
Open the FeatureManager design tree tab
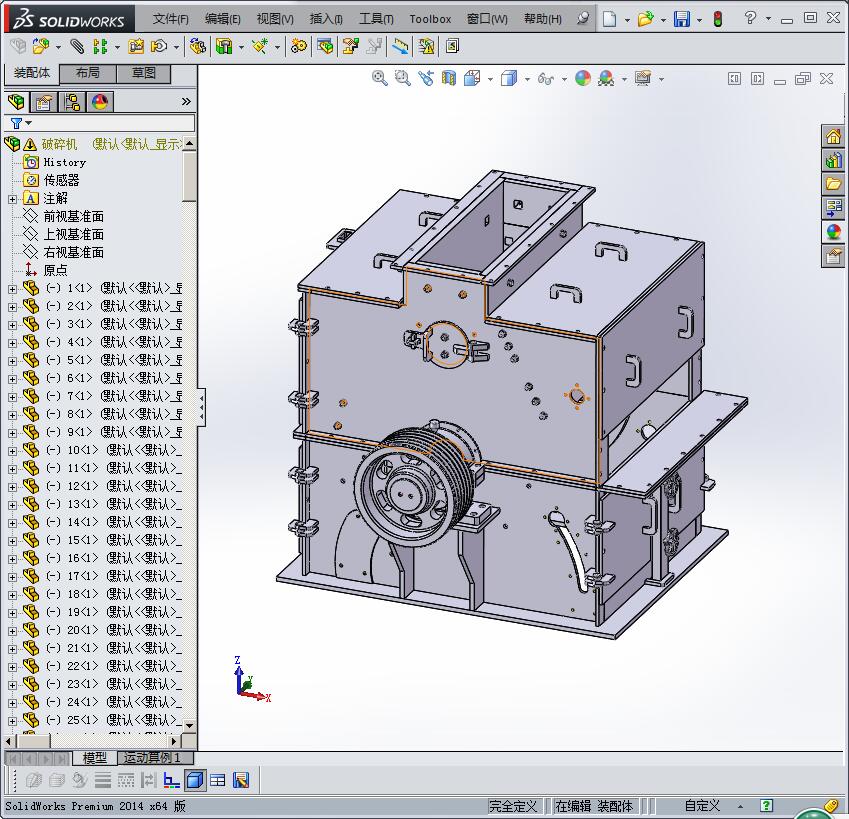[16, 102]
